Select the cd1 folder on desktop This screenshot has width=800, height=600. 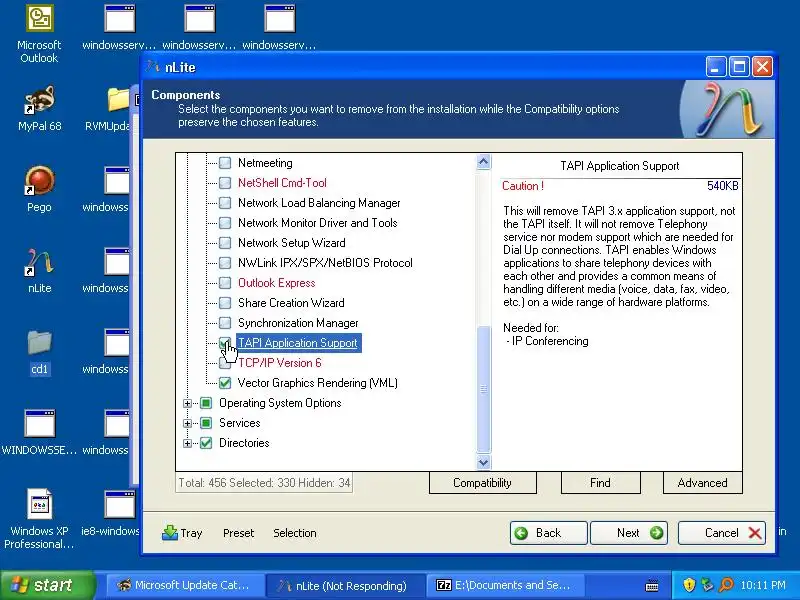click(39, 352)
